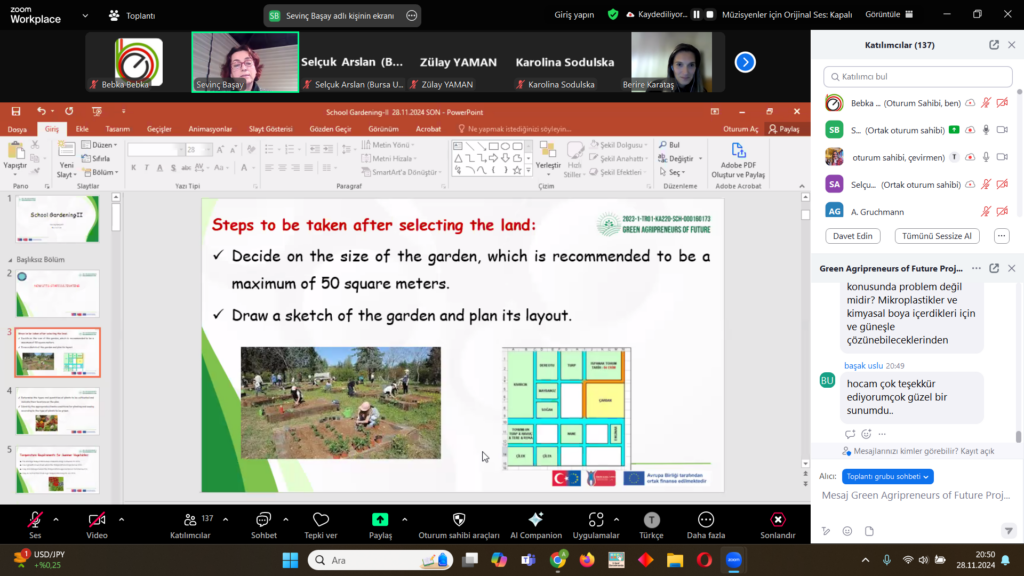1024x576 pixels.
Task: Pause the recording in the top bar
Action: pos(696,15)
